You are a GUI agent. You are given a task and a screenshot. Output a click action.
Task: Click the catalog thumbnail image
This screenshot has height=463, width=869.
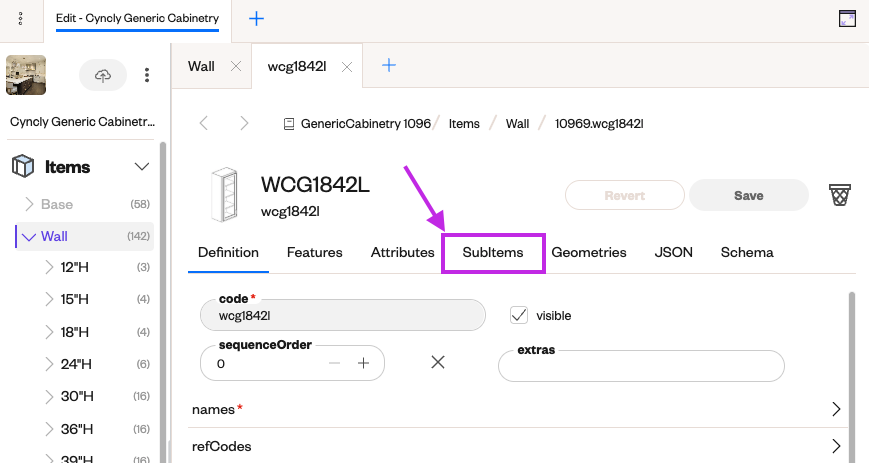[x=26, y=75]
